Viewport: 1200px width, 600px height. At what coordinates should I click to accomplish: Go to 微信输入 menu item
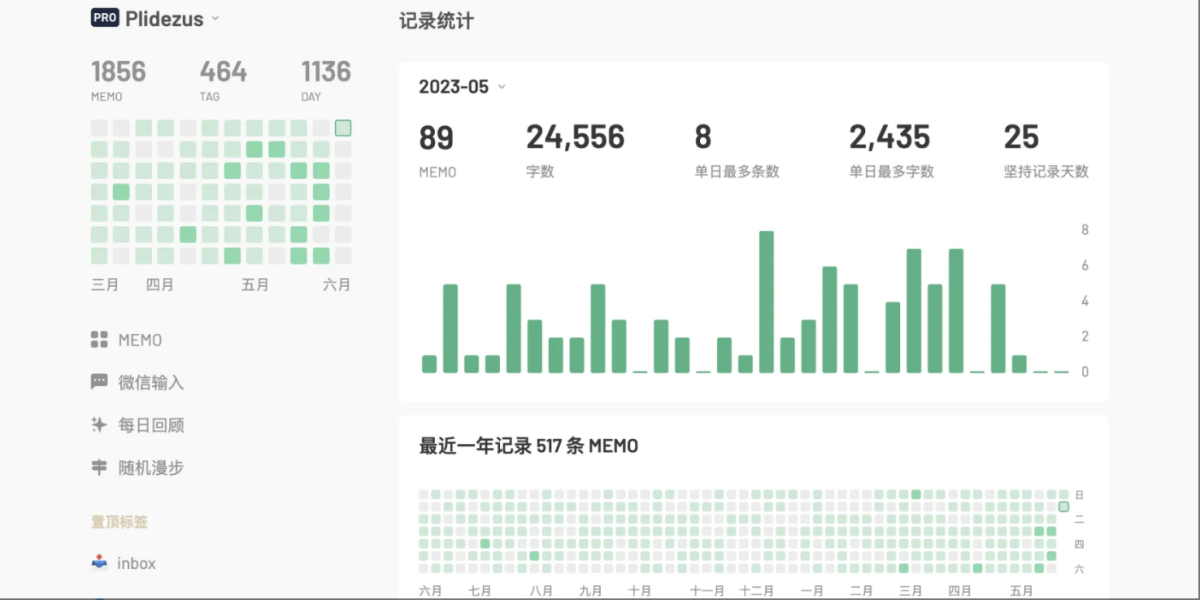tap(151, 382)
